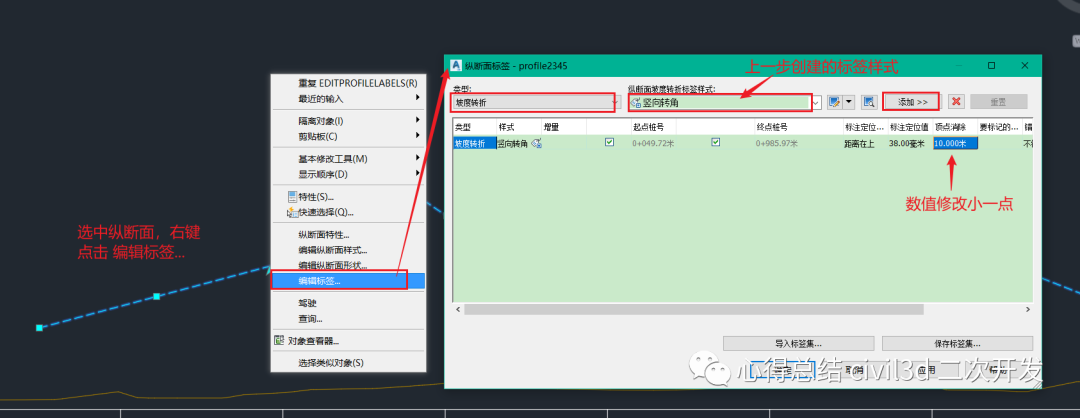
Task: Toggle the end station checkbox
Action: tap(715, 143)
